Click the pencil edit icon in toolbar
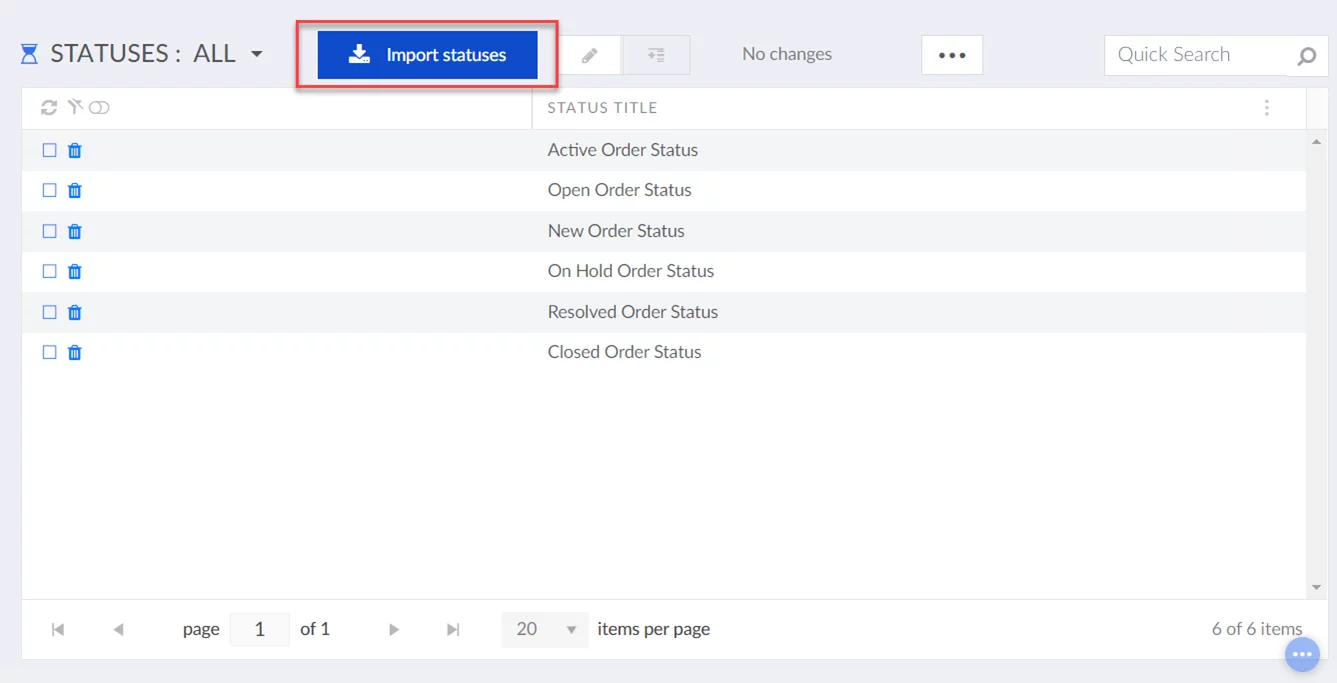 589,55
